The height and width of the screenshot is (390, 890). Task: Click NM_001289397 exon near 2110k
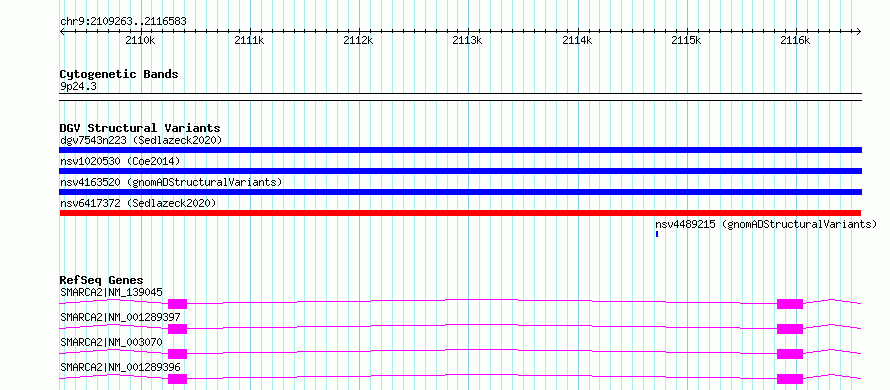177,329
